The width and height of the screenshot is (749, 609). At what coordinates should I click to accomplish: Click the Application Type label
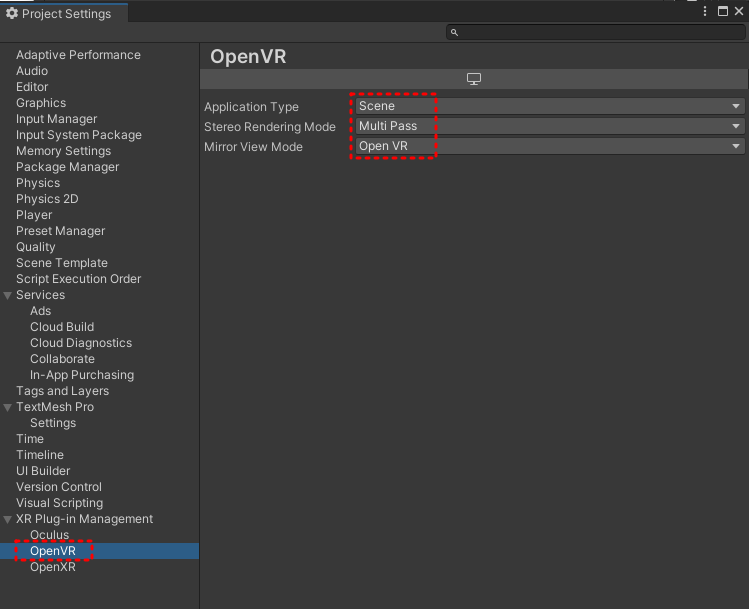pyautogui.click(x=251, y=107)
